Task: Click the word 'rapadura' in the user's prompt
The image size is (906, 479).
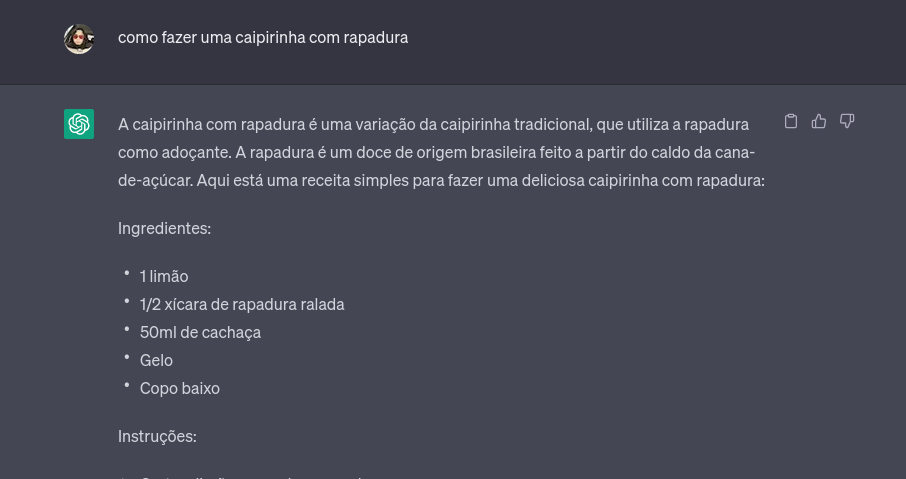Action: click(x=376, y=38)
